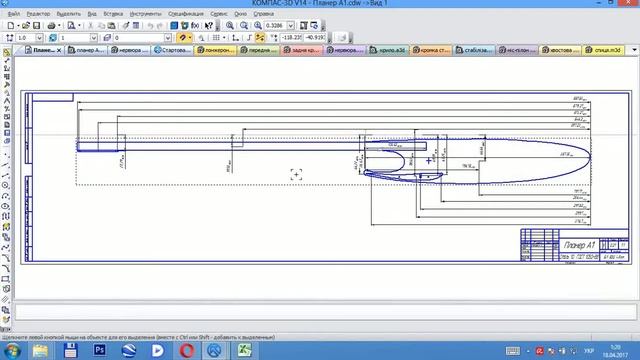Undo the last action
This screenshot has width=640, height=360.
pyautogui.click(x=150, y=25)
